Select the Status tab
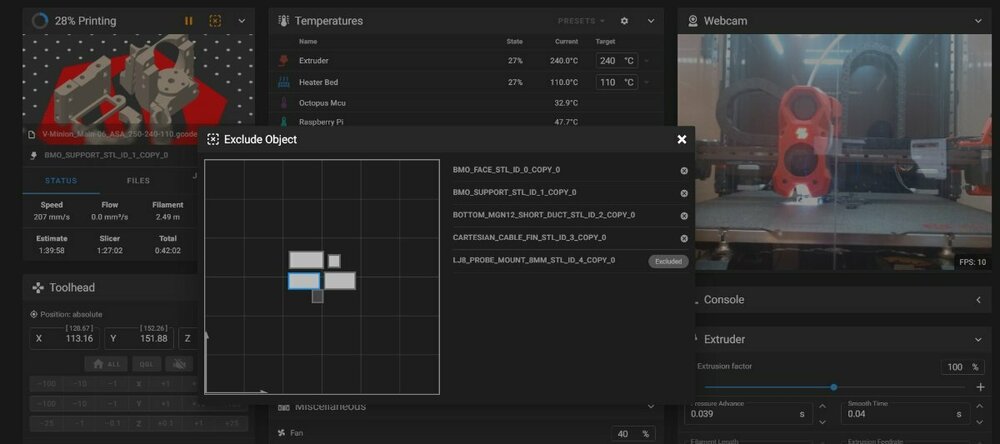Viewport: 1000px width, 444px height. pos(61,181)
